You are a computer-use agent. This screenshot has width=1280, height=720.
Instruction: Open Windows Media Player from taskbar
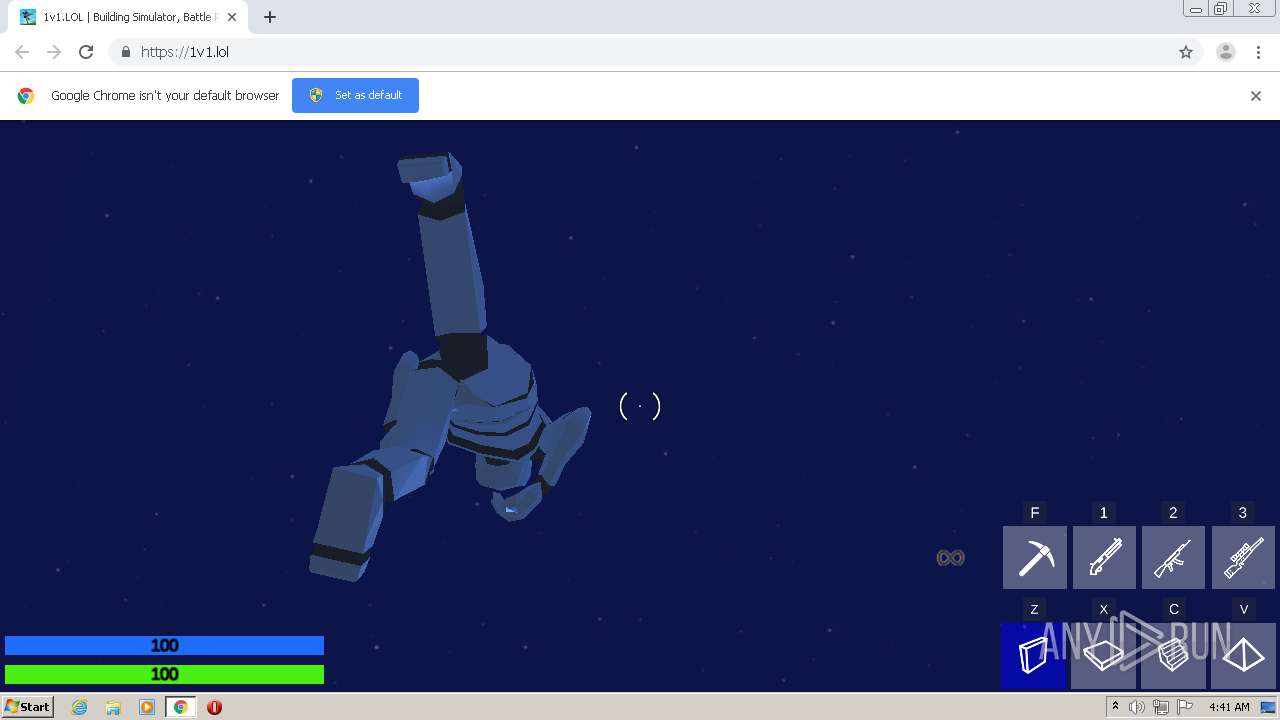tap(147, 707)
